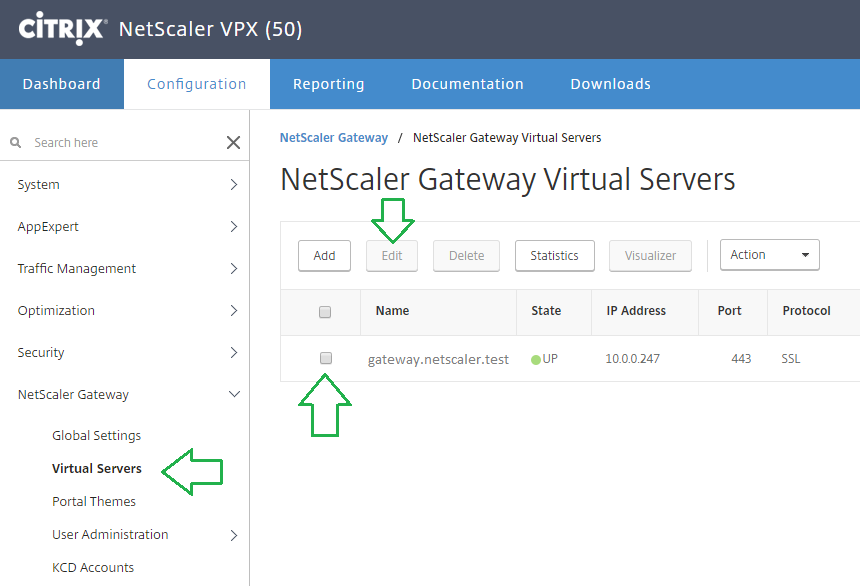Open the gateway.netscaler.test virtual server
Screen dimensions: 860x586
(x=438, y=358)
